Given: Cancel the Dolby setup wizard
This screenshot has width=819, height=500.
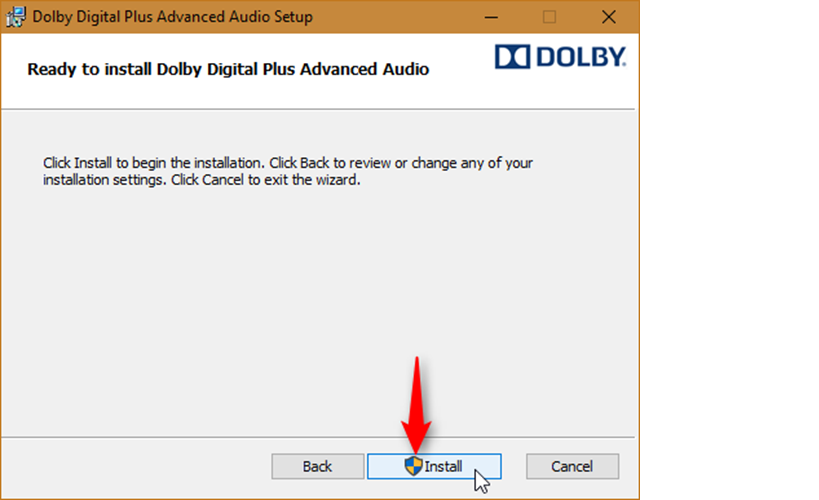Looking at the screenshot, I should pyautogui.click(x=572, y=466).
